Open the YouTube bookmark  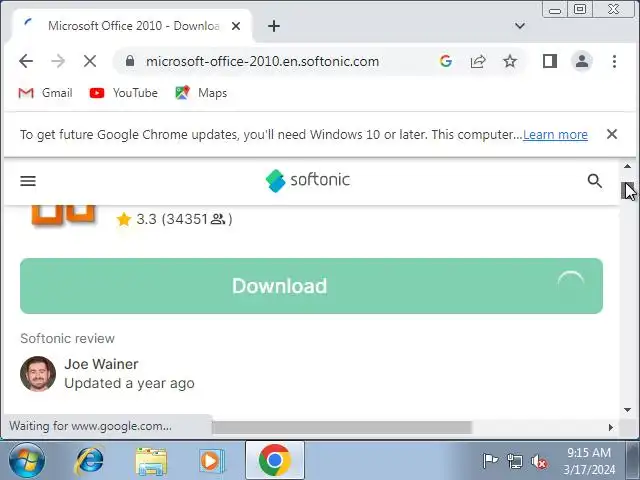(x=123, y=93)
